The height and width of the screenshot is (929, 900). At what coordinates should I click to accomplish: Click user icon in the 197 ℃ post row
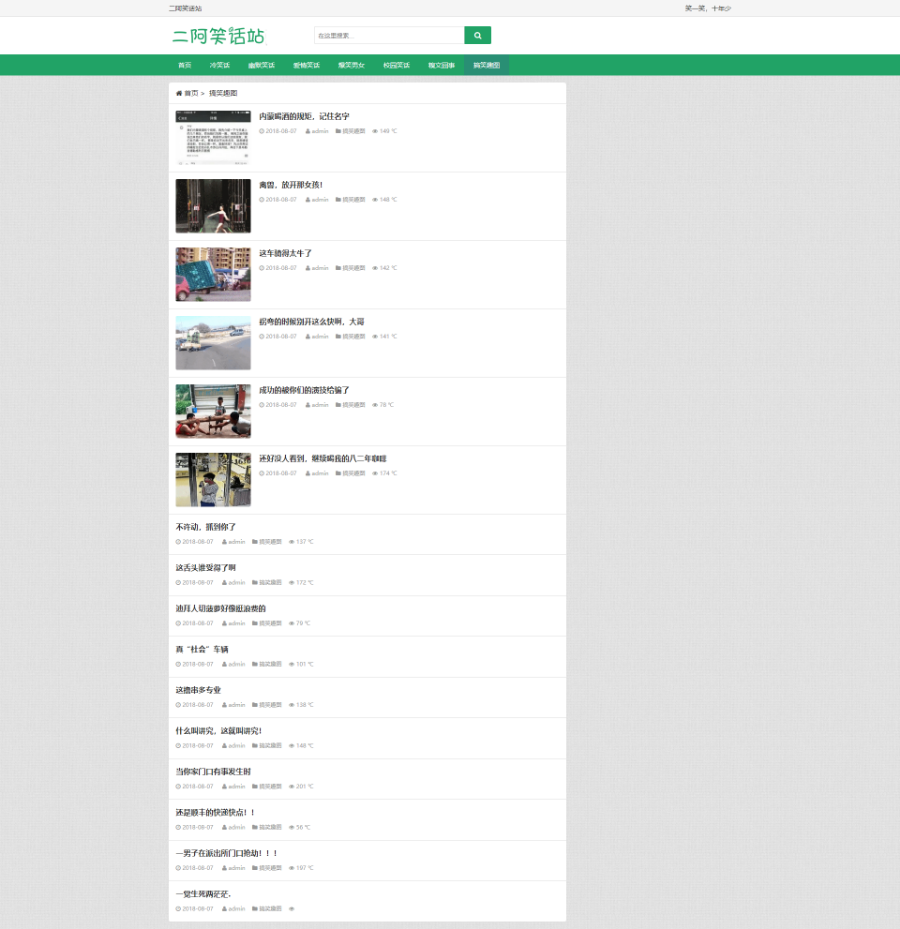[x=225, y=869]
